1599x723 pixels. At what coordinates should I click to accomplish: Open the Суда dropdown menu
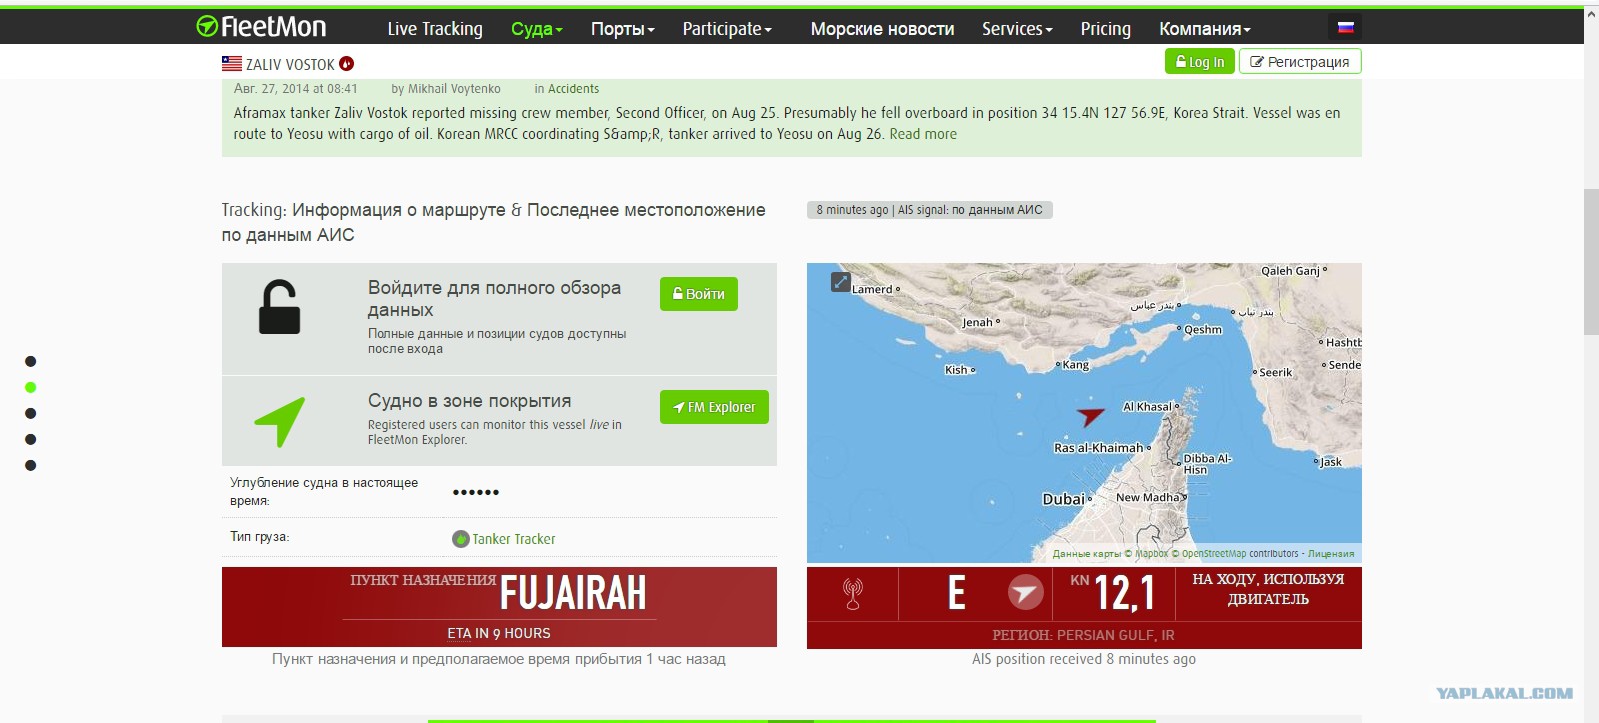537,29
